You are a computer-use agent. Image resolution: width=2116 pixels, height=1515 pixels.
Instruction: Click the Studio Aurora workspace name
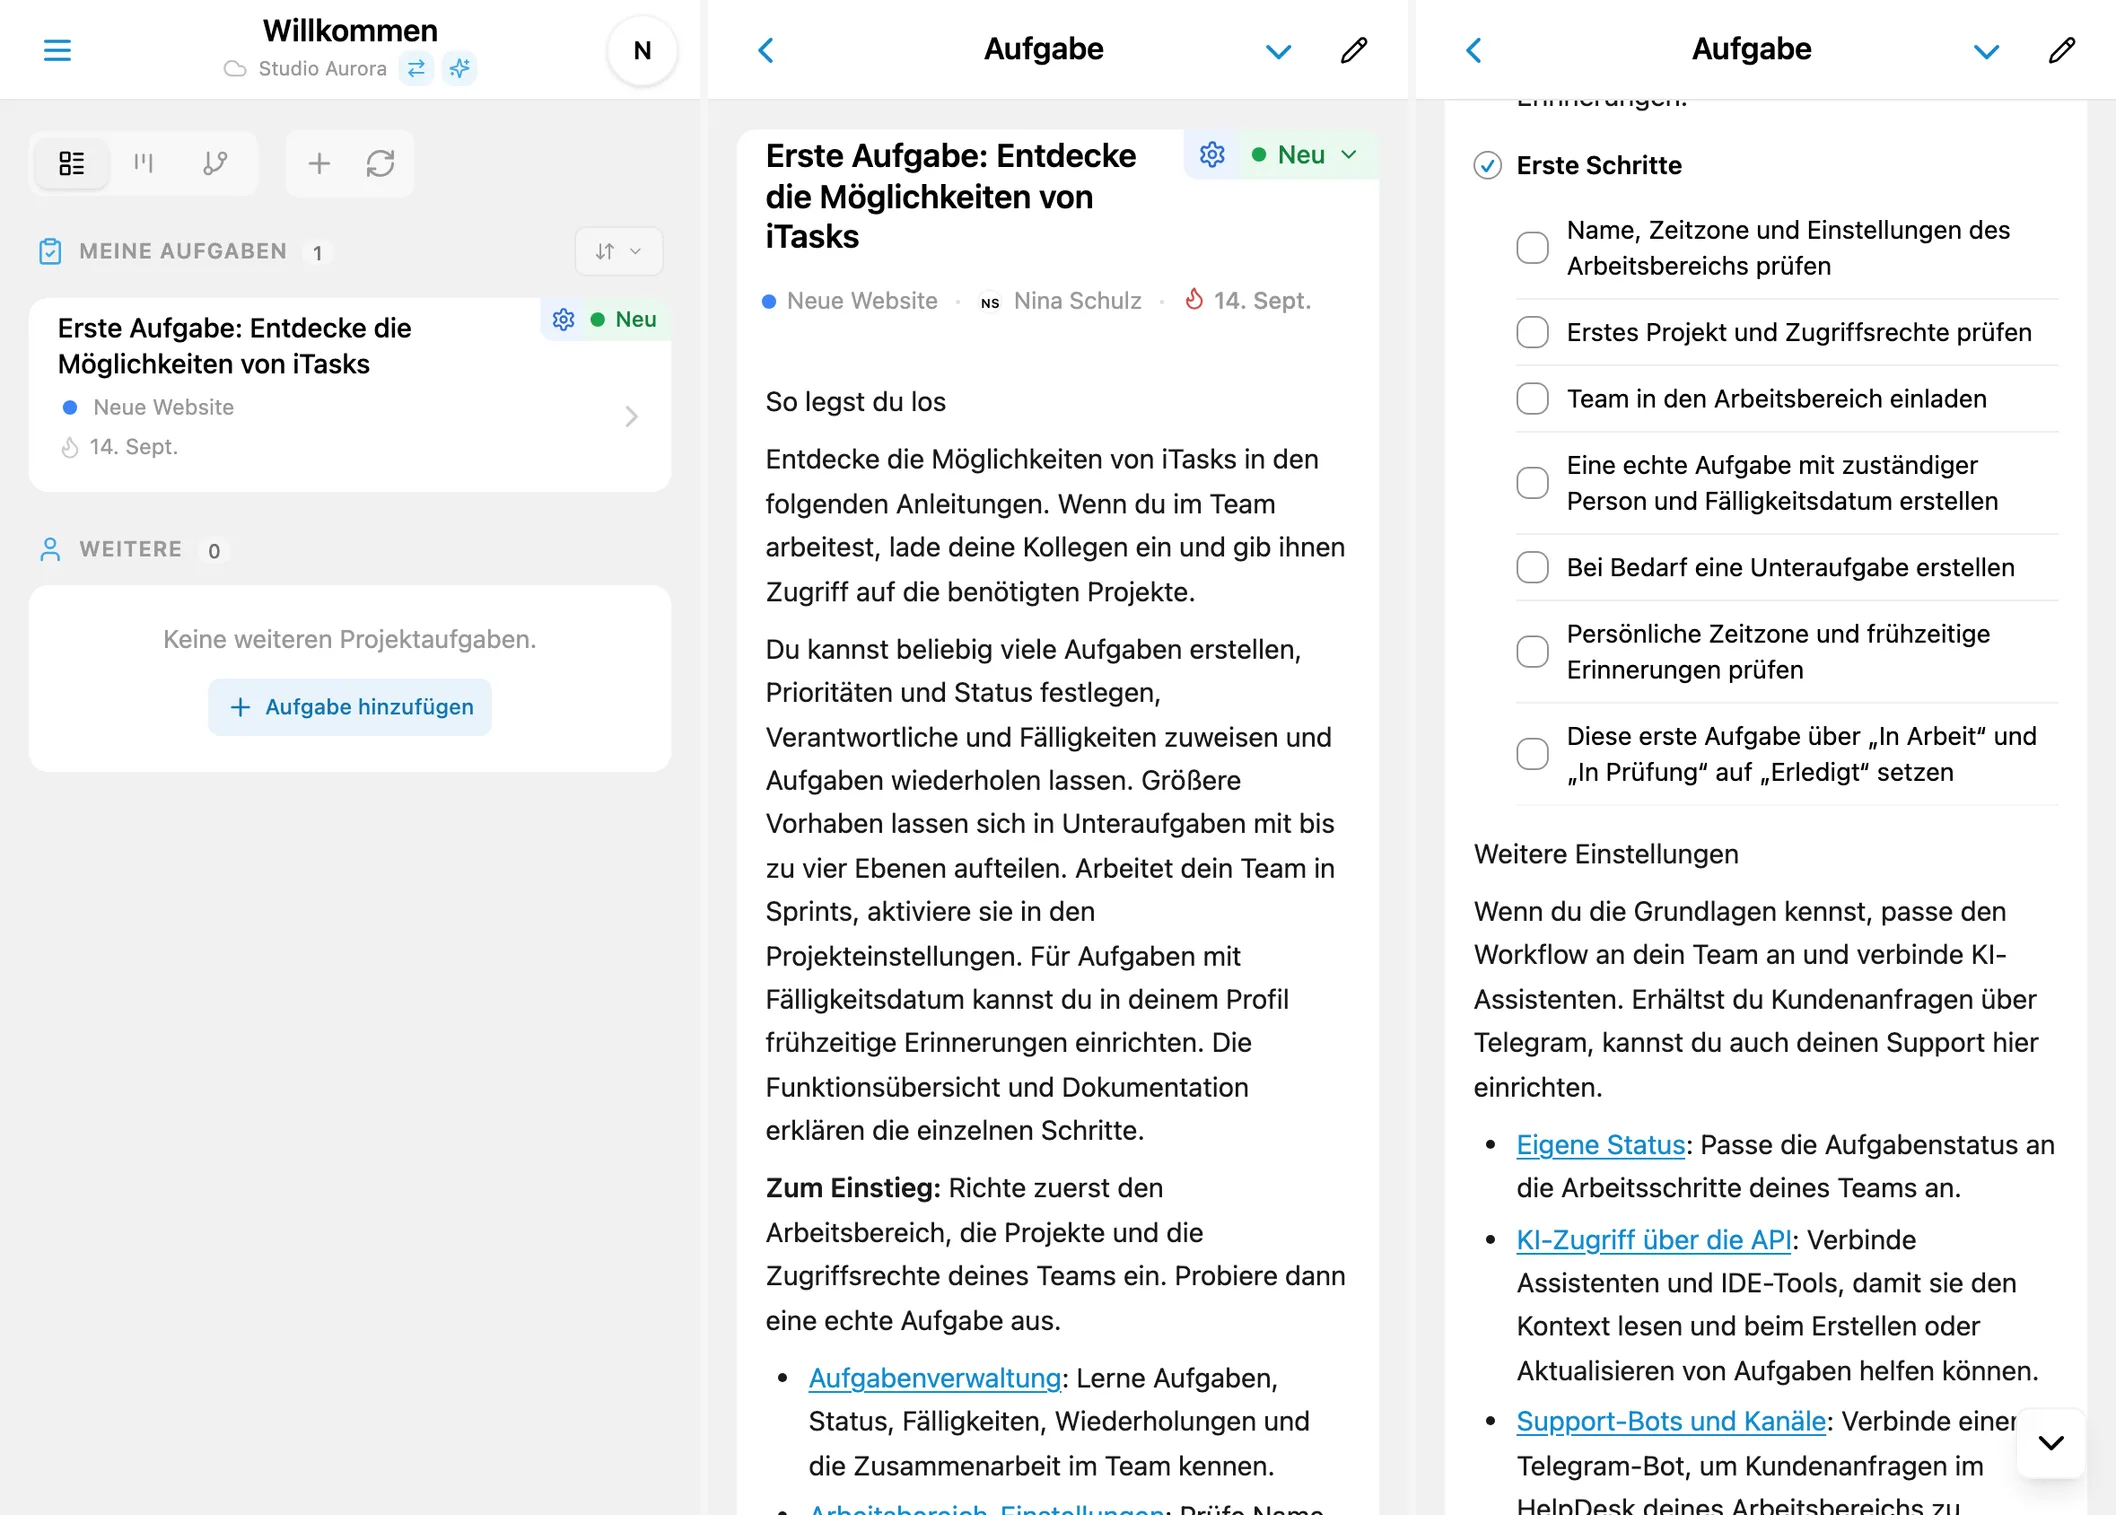322,68
